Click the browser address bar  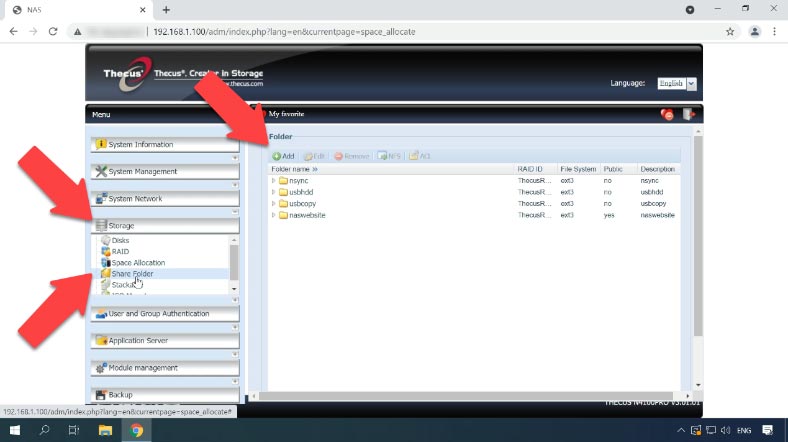pyautogui.click(x=402, y=32)
